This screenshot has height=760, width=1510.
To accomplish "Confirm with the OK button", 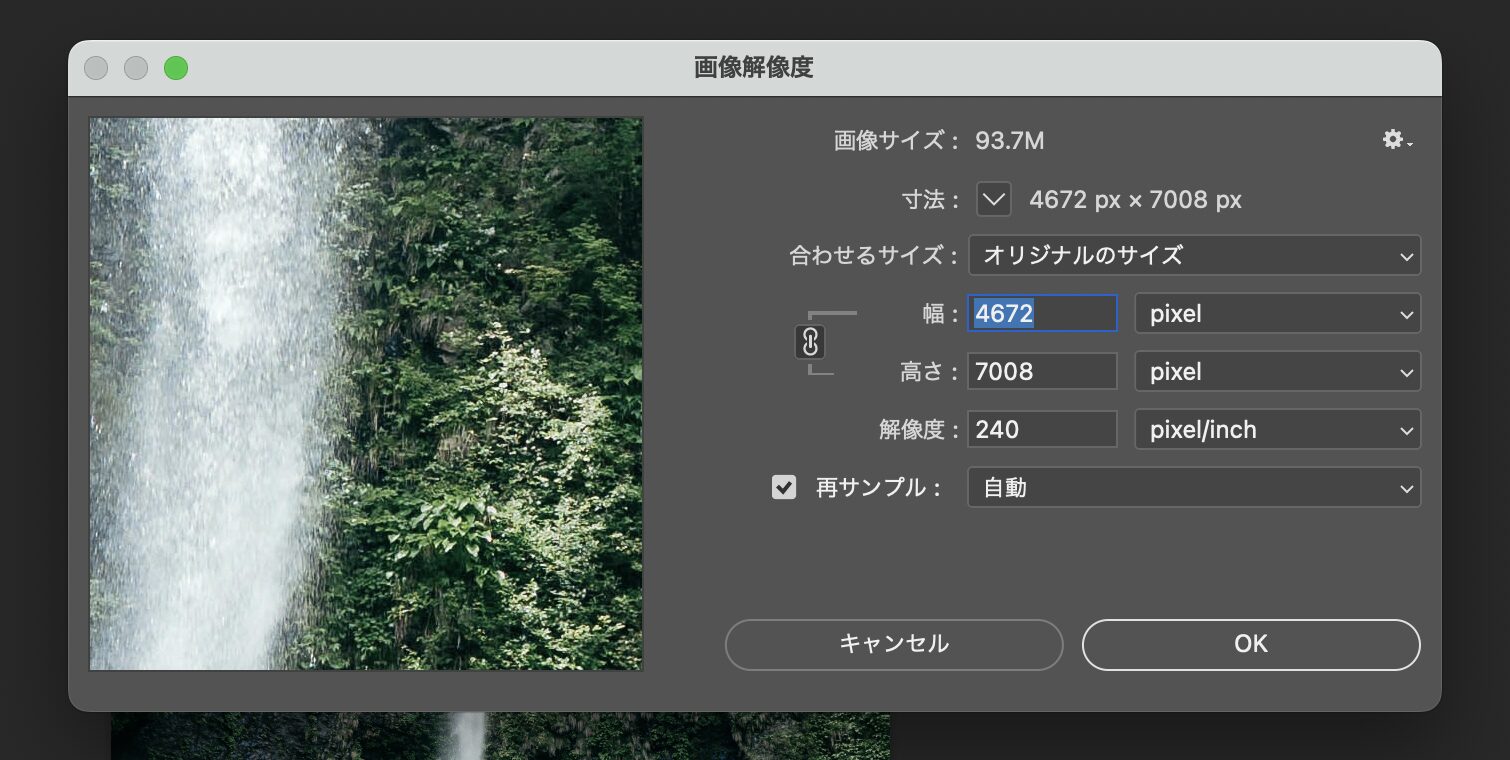I will pos(1251,644).
